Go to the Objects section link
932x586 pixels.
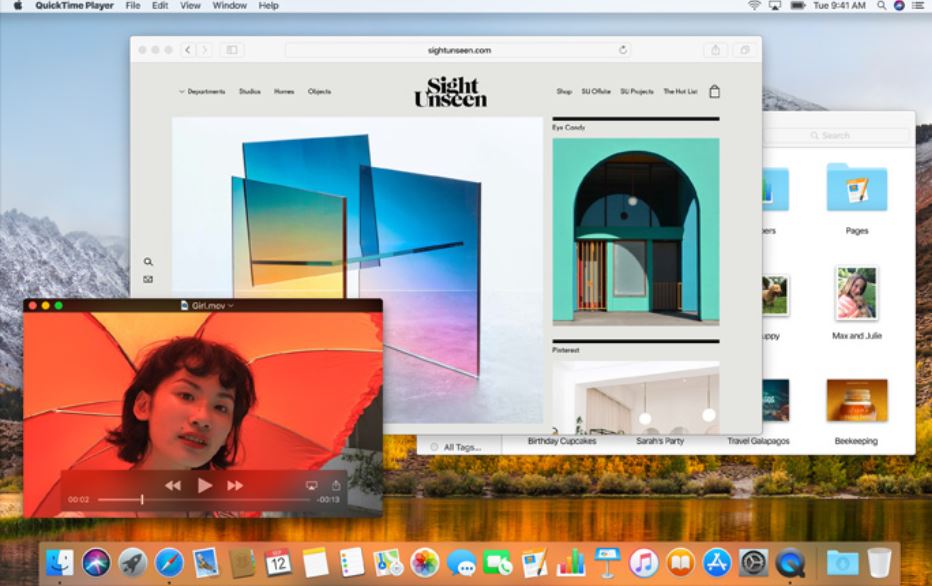[319, 92]
